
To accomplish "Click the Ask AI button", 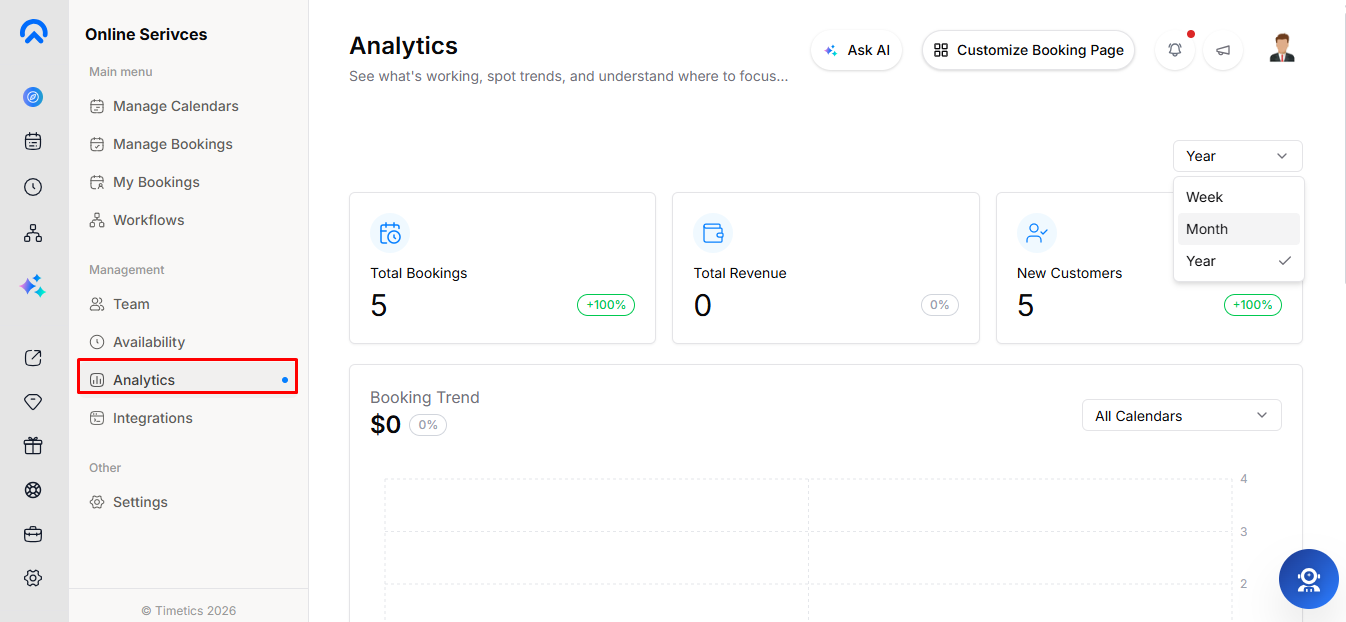I will (x=857, y=50).
